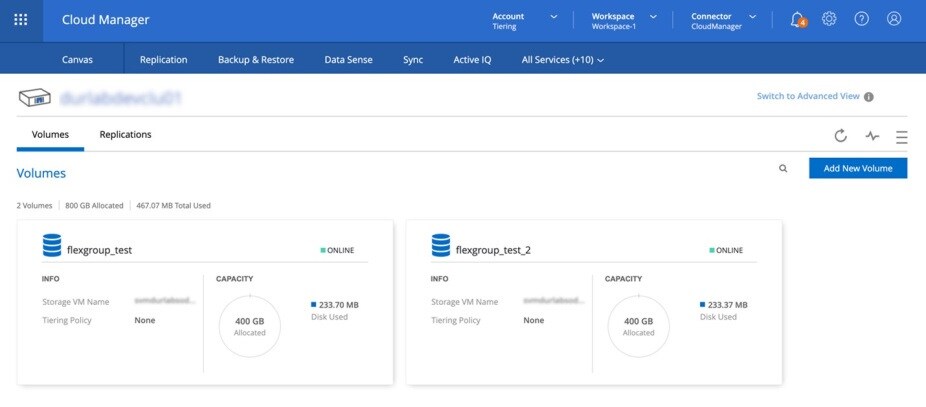Go to the Data Sense service

[x=348, y=60]
